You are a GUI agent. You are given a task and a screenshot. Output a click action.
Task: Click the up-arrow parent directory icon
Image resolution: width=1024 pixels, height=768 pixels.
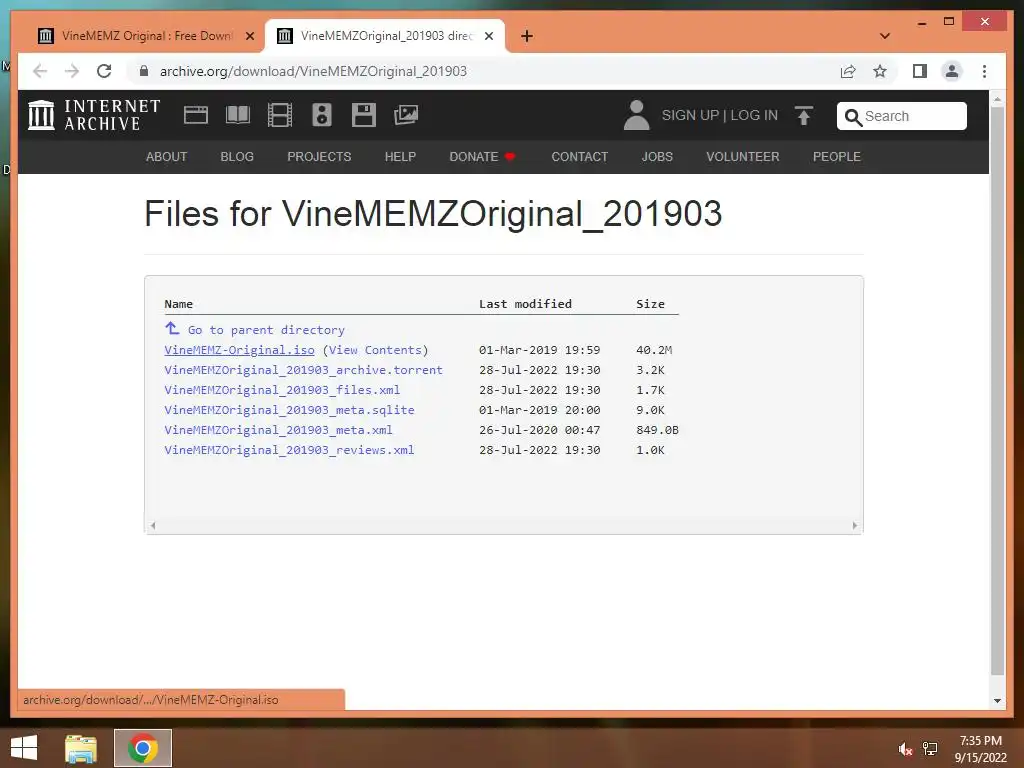point(172,328)
